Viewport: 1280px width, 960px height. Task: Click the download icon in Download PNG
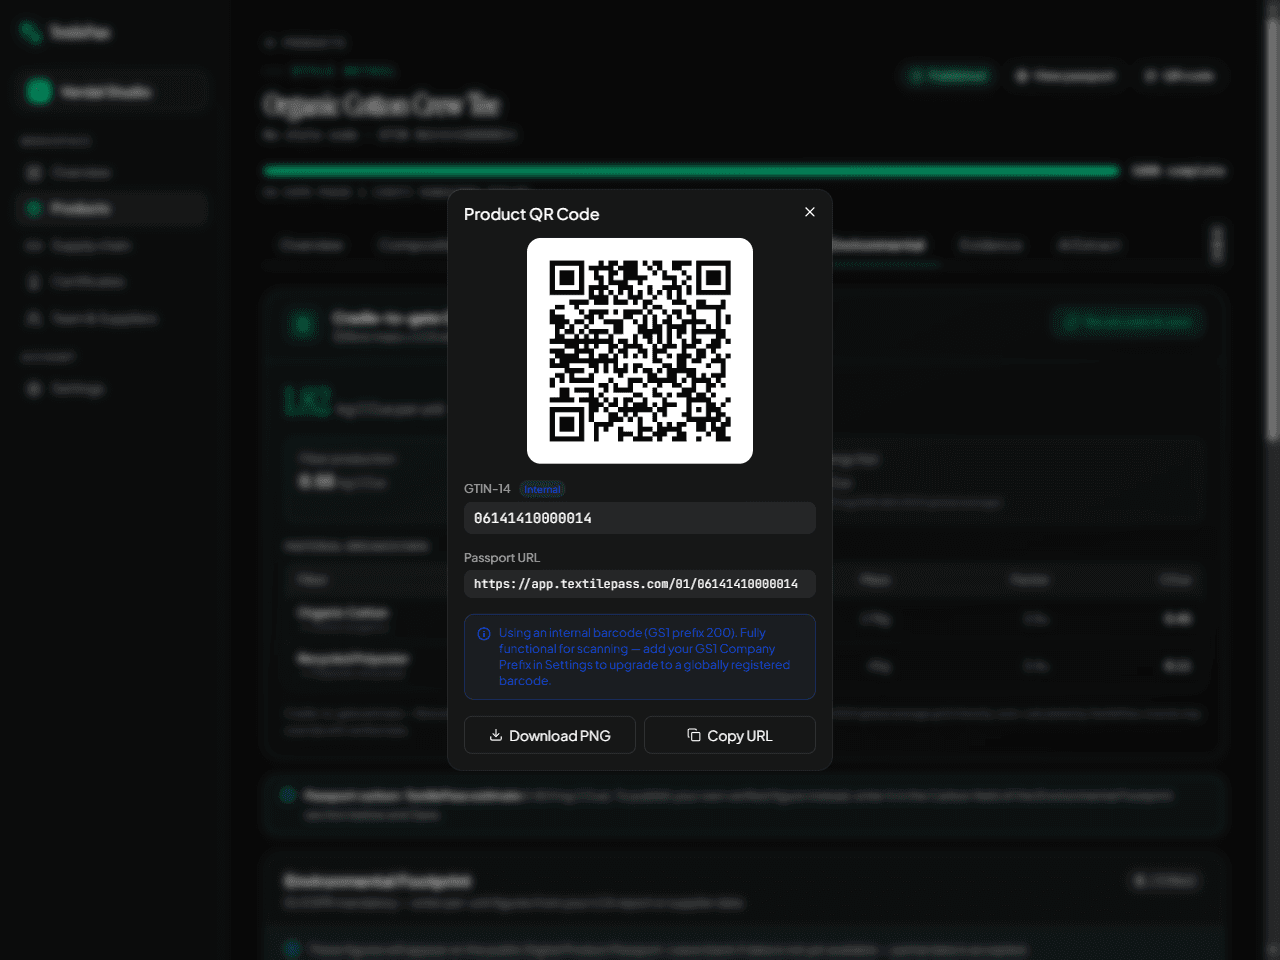(495, 735)
